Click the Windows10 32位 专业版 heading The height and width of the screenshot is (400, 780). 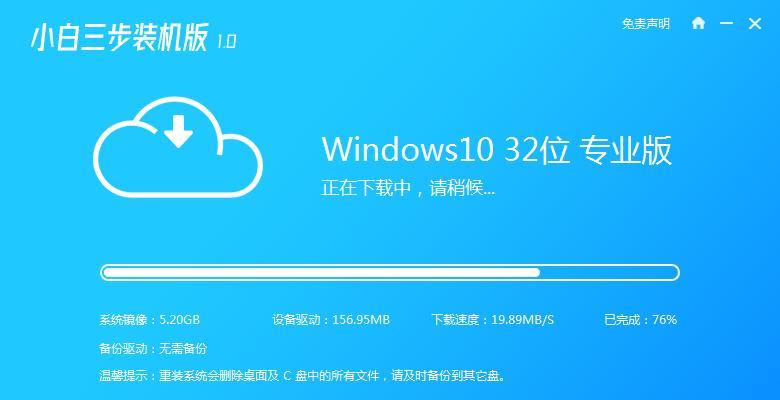tap(496, 150)
